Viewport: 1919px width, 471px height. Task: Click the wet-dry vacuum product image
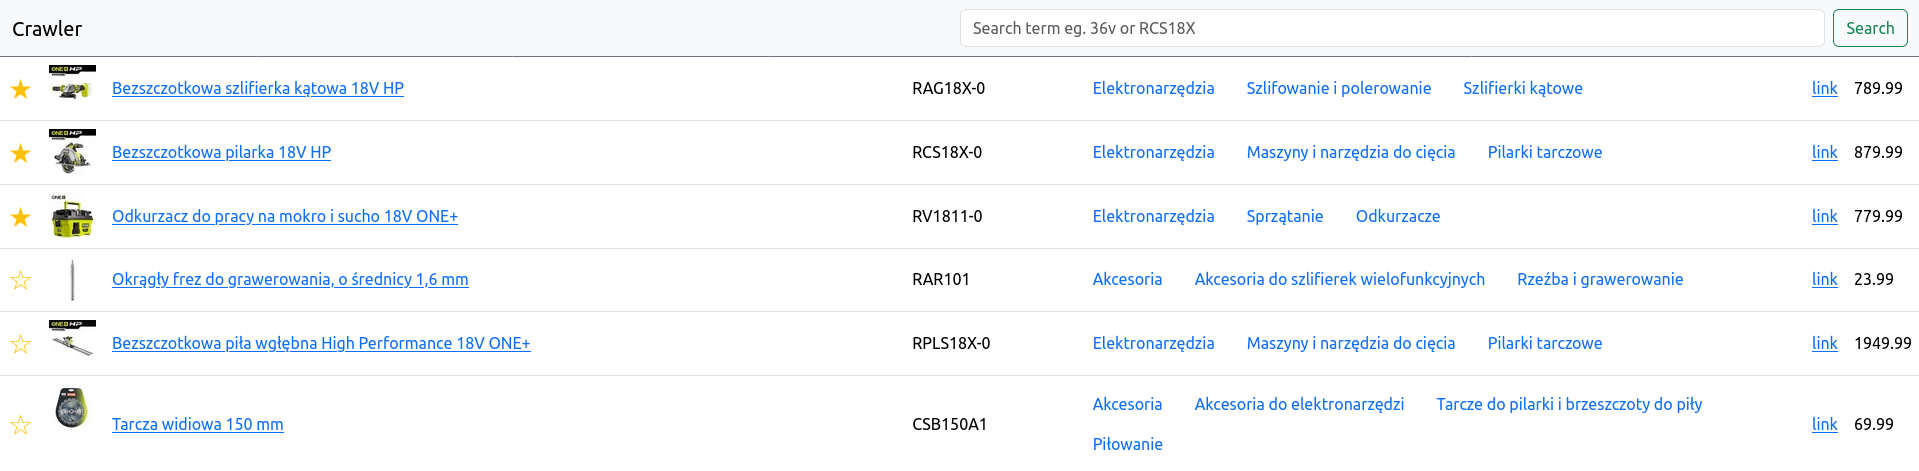72,215
